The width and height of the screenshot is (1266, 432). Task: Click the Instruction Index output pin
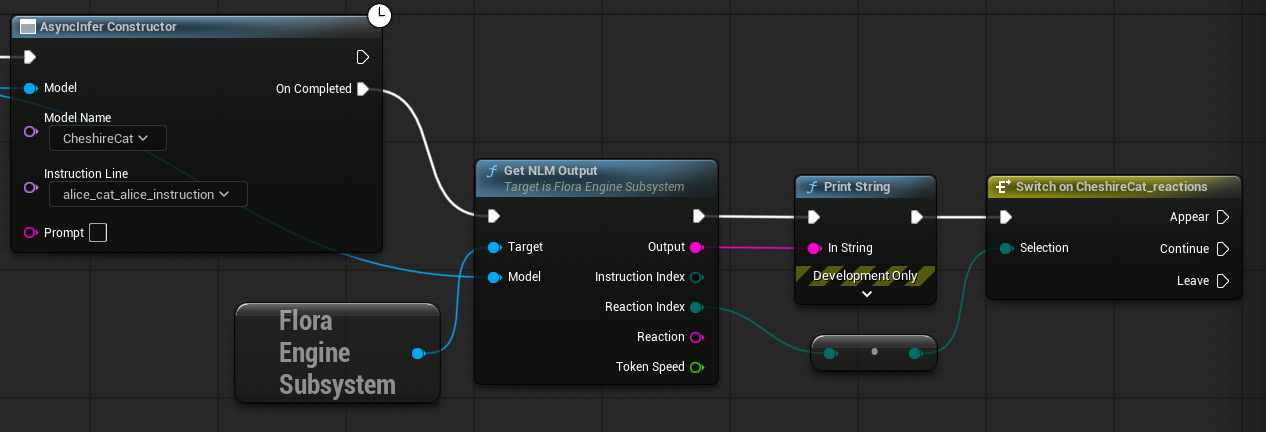click(696, 277)
